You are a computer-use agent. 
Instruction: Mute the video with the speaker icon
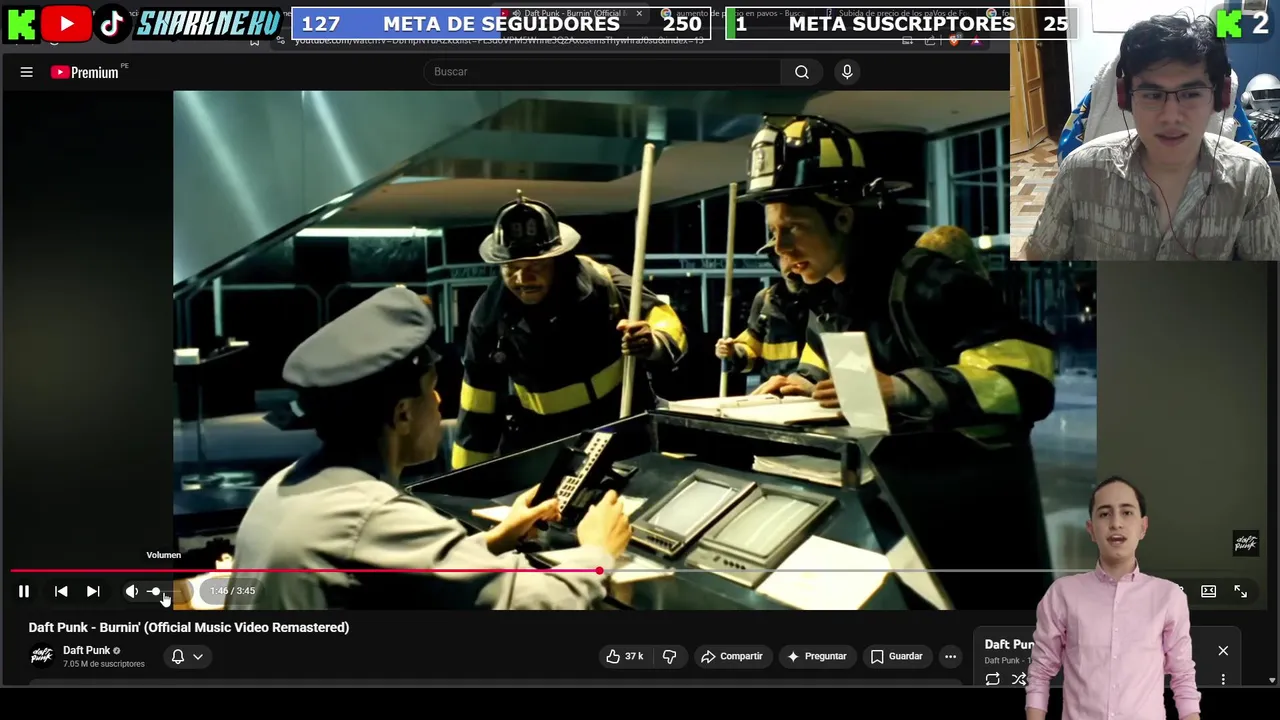[x=131, y=591]
